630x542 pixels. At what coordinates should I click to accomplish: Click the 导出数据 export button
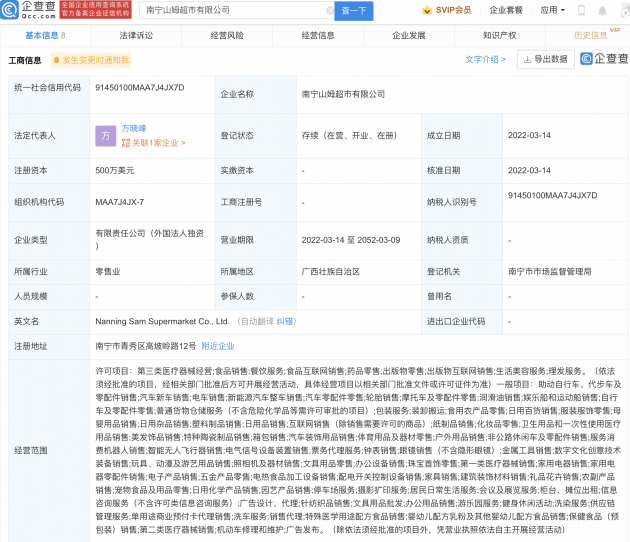[546, 59]
